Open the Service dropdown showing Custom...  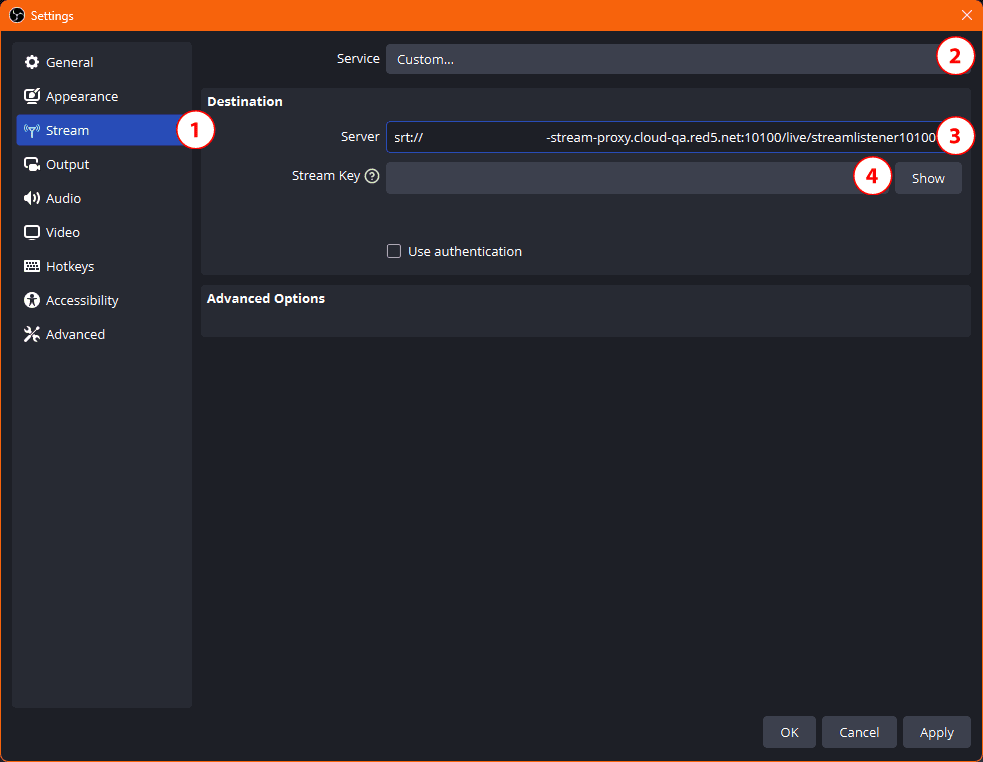click(x=678, y=59)
